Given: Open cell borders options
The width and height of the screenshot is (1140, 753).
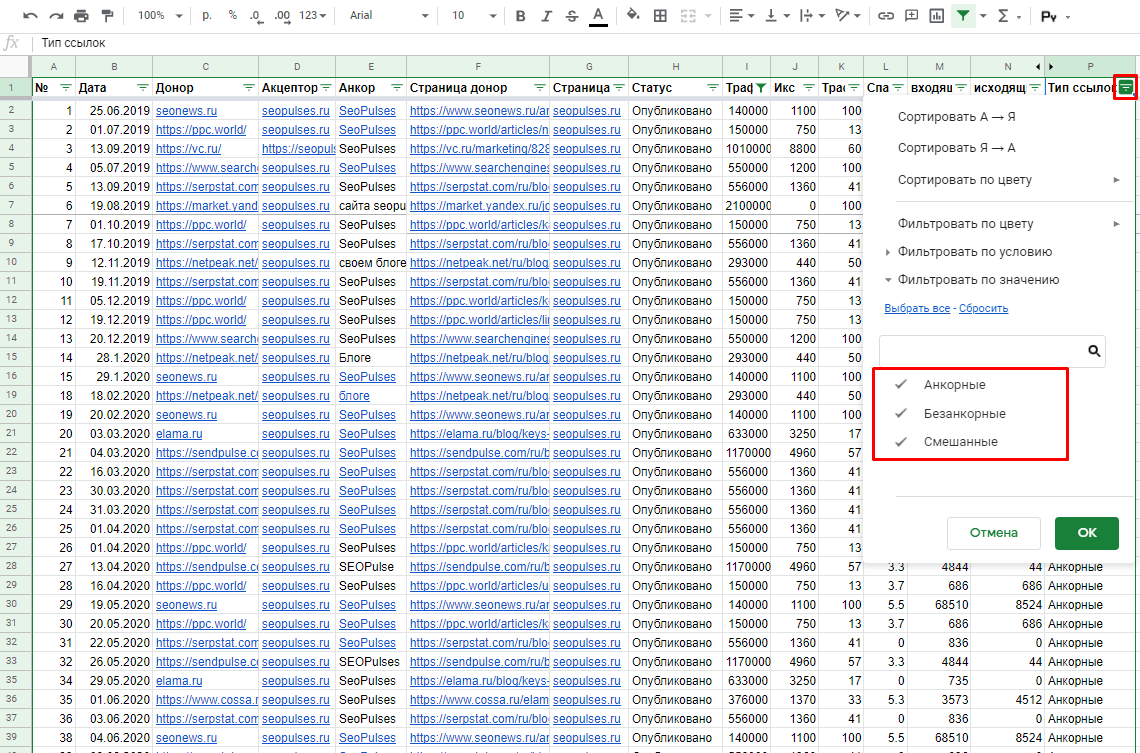Looking at the screenshot, I should (660, 15).
